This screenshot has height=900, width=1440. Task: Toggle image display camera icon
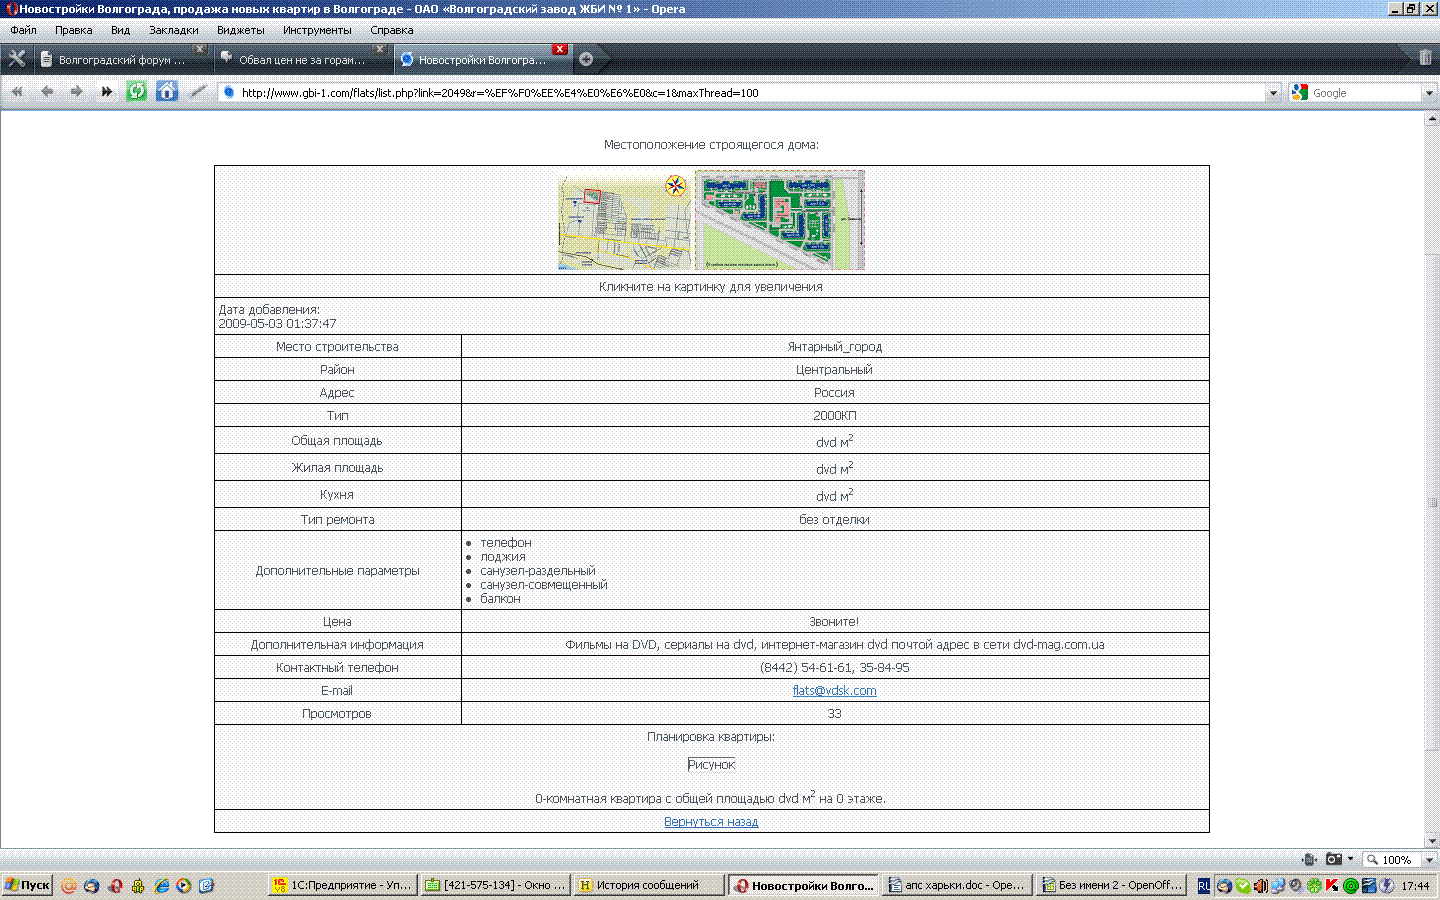1333,859
